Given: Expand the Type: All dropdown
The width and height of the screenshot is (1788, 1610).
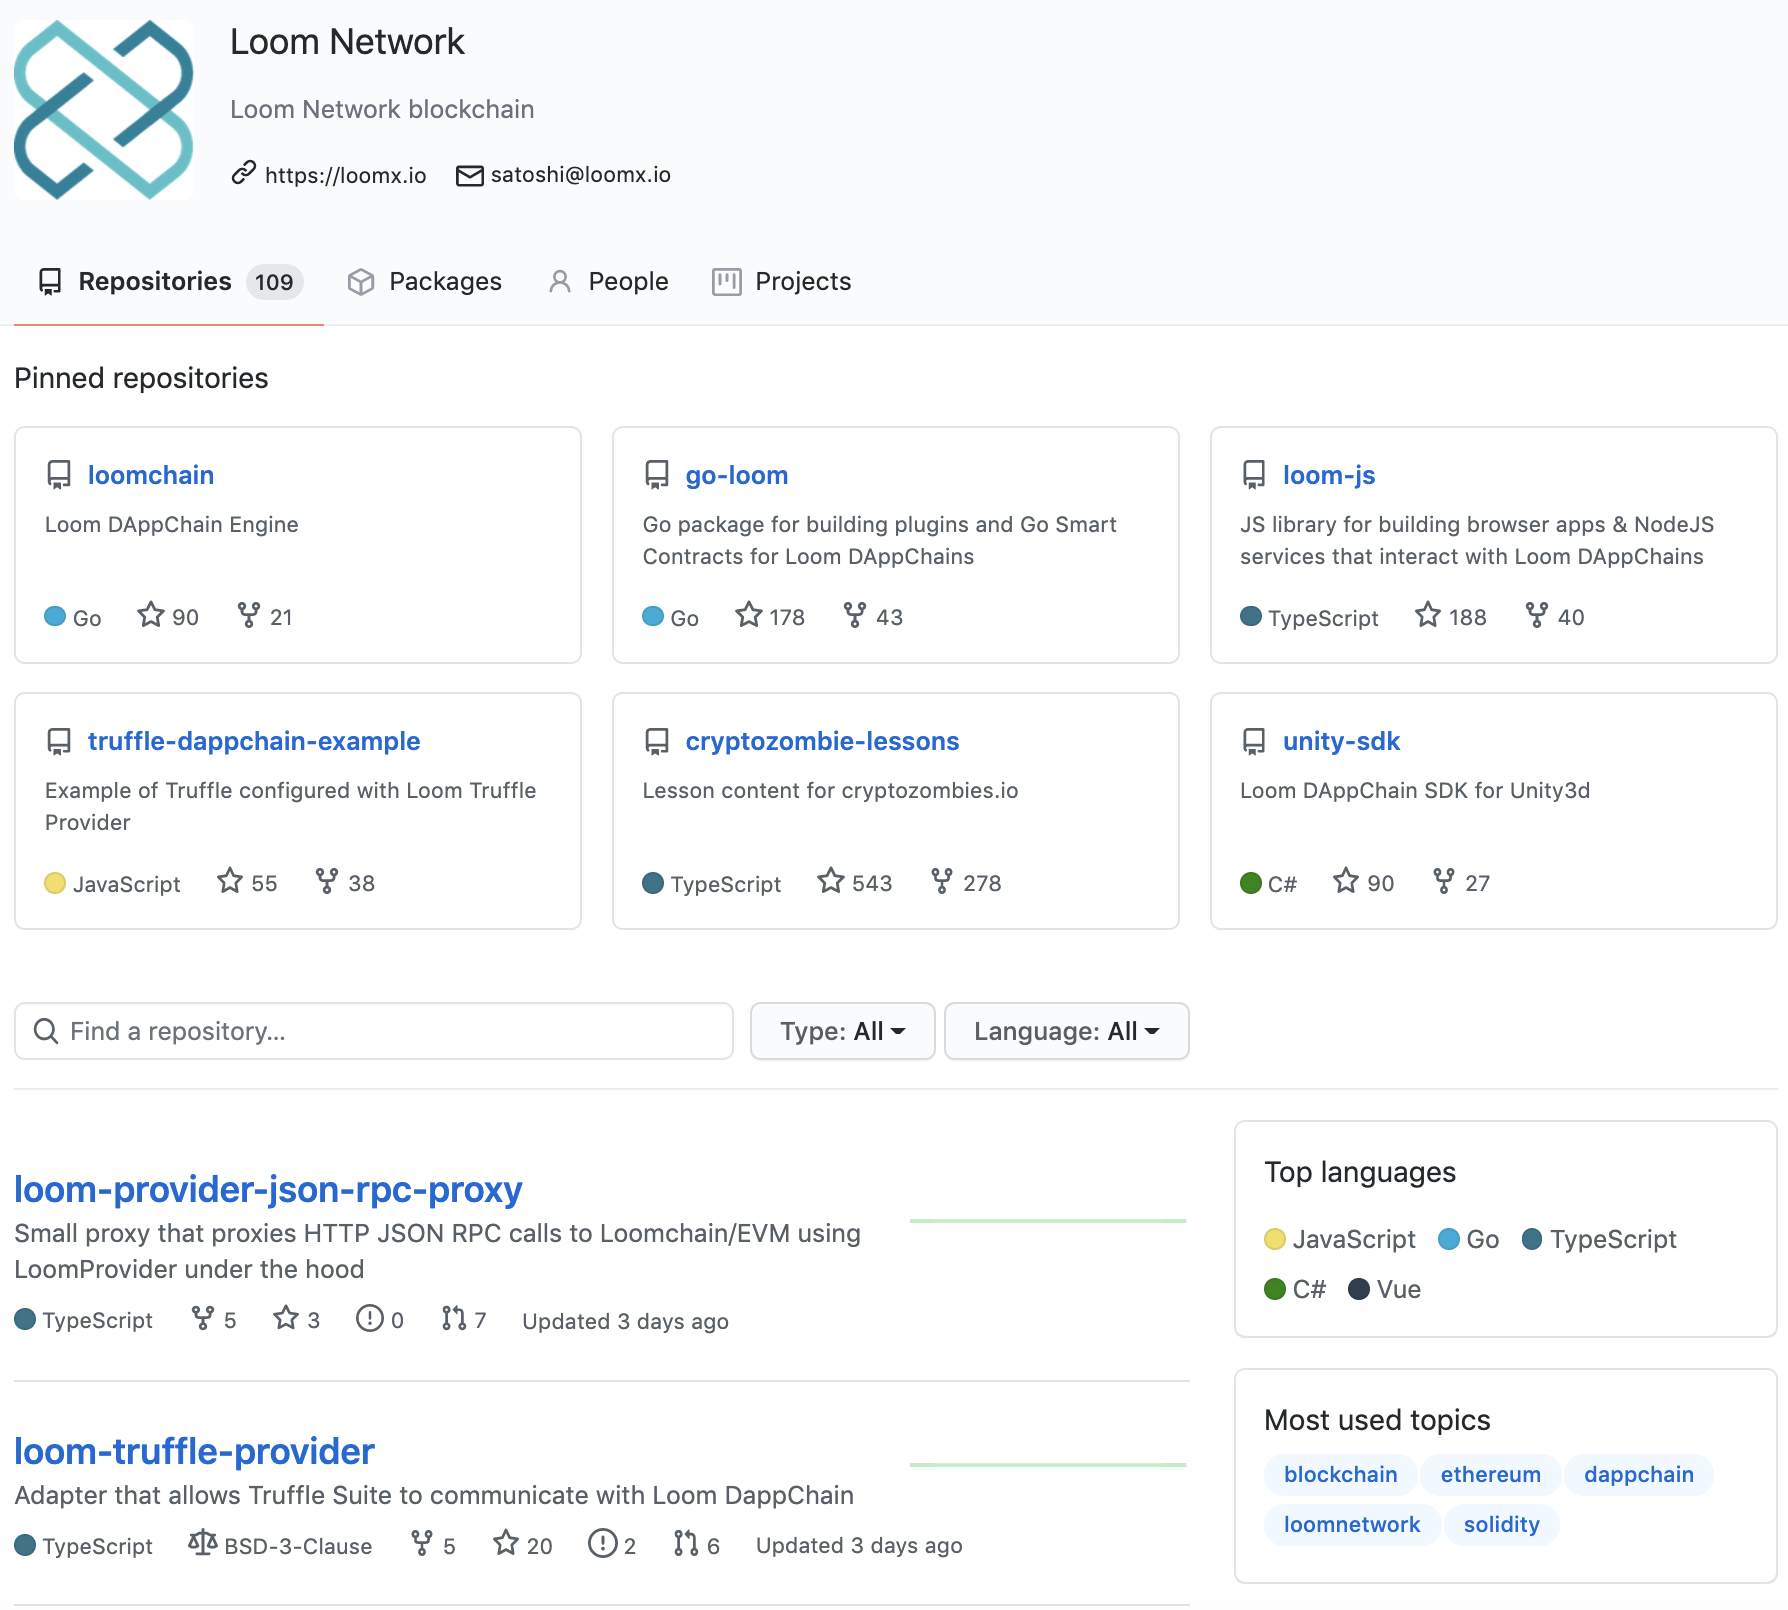Looking at the screenshot, I should pos(842,1031).
